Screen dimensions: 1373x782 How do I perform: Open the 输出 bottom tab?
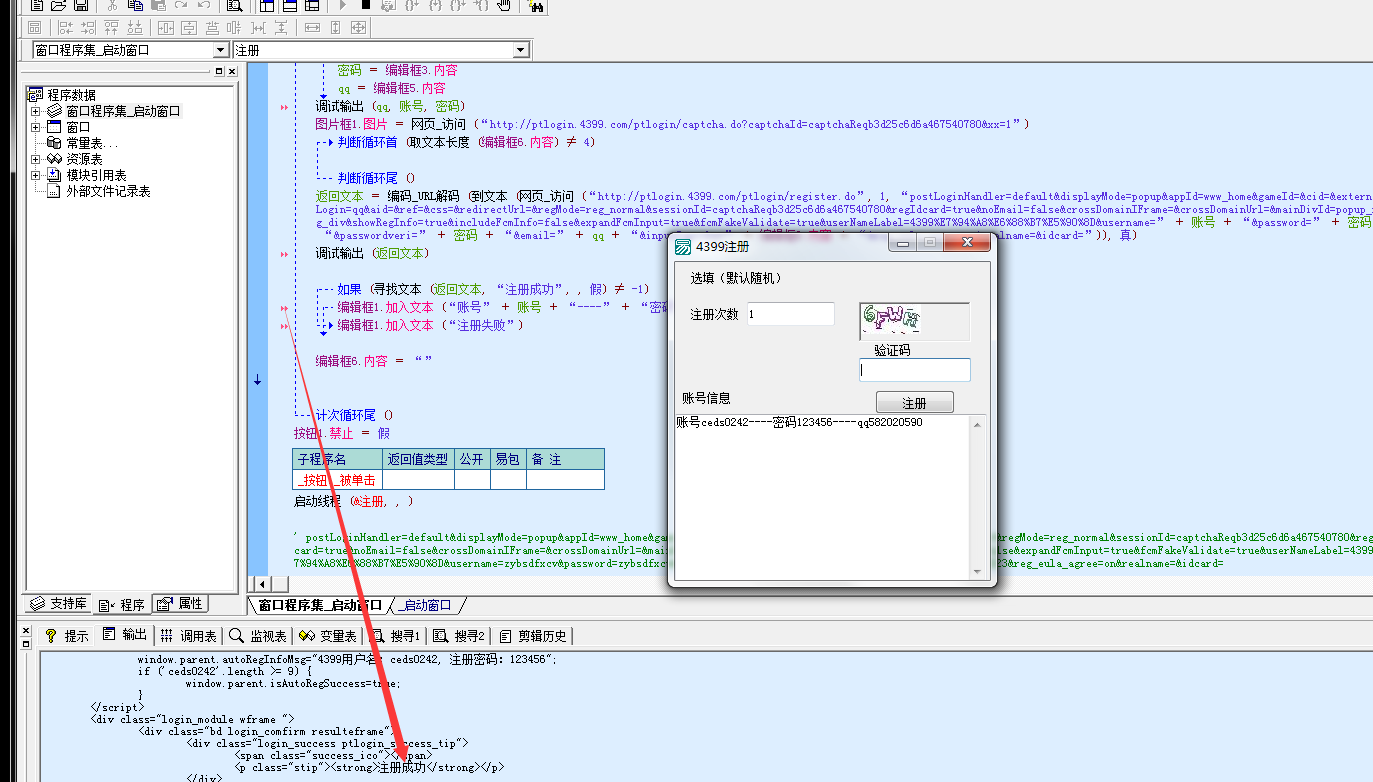pyautogui.click(x=124, y=635)
